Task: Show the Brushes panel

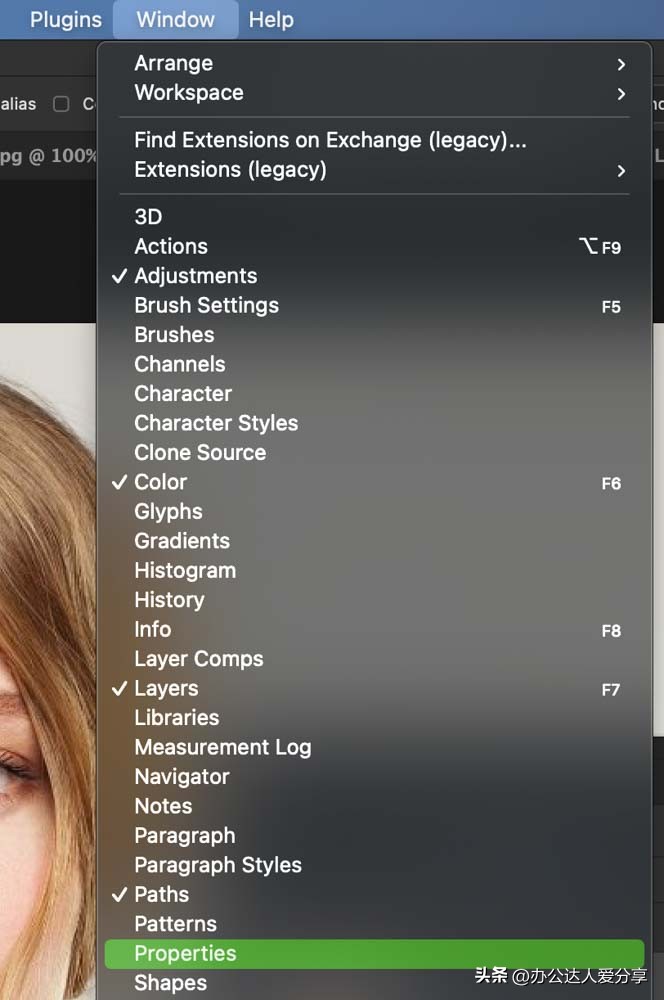Action: point(374,335)
